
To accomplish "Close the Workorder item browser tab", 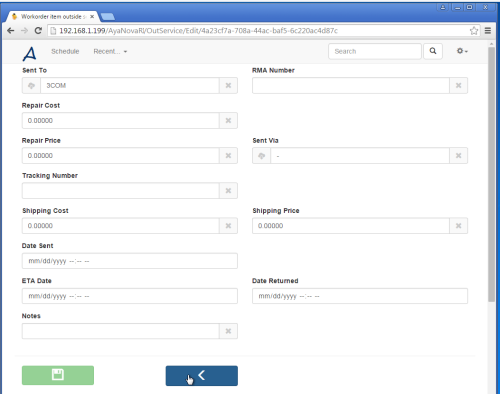I will click(x=92, y=16).
